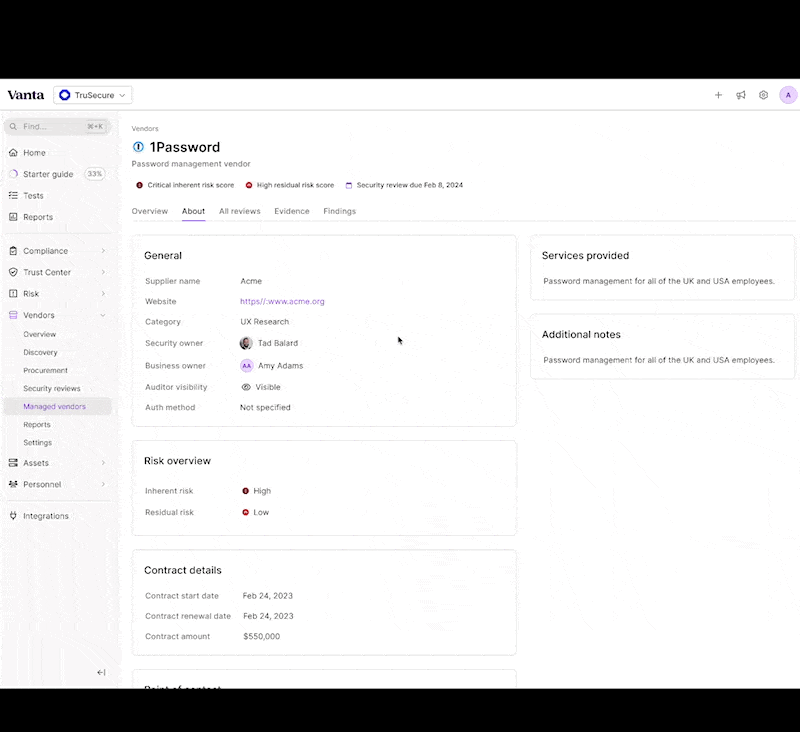Open the Discovery subitem
The height and width of the screenshot is (732, 800).
click(40, 352)
